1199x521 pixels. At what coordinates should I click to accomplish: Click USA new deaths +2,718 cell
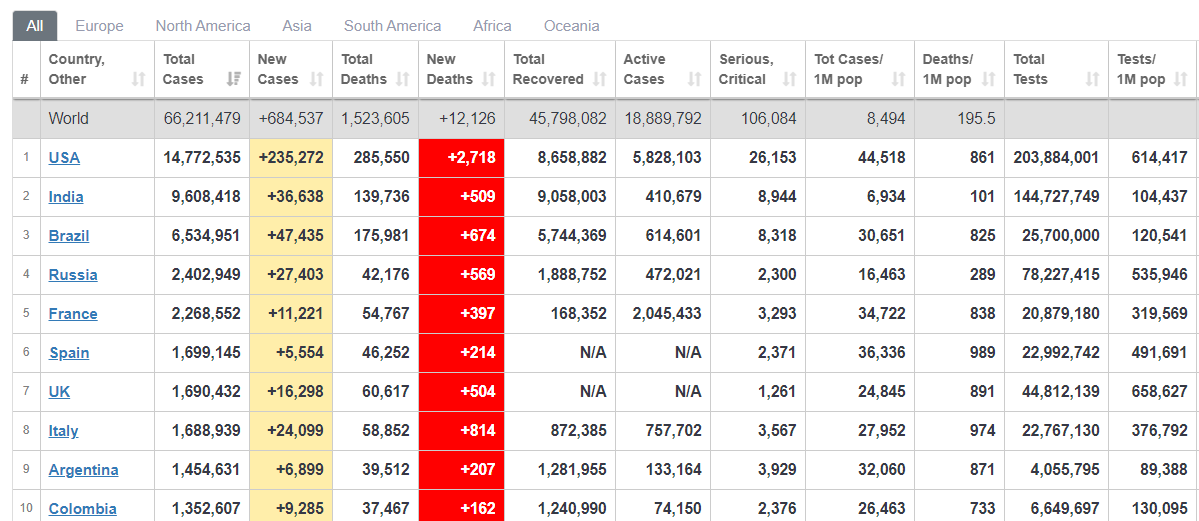(x=461, y=158)
